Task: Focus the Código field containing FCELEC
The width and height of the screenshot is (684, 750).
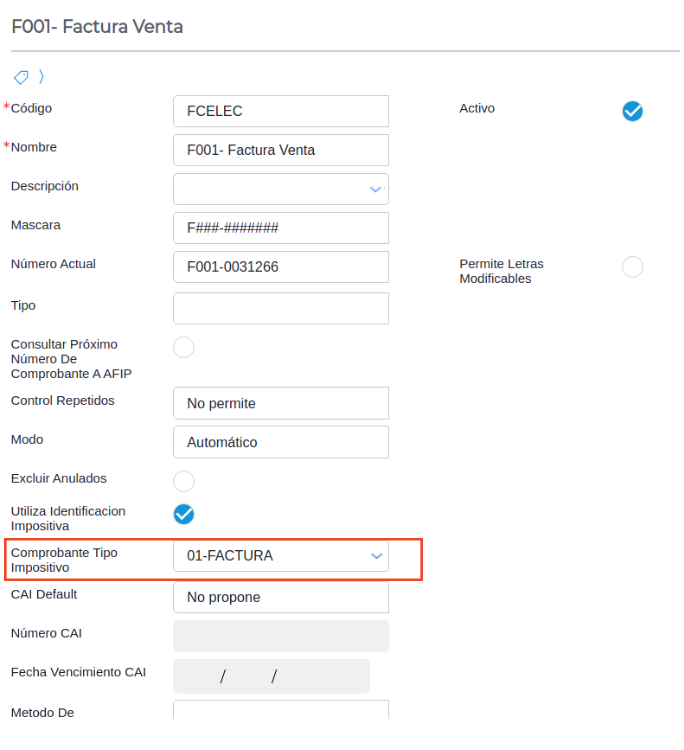Action: click(280, 111)
